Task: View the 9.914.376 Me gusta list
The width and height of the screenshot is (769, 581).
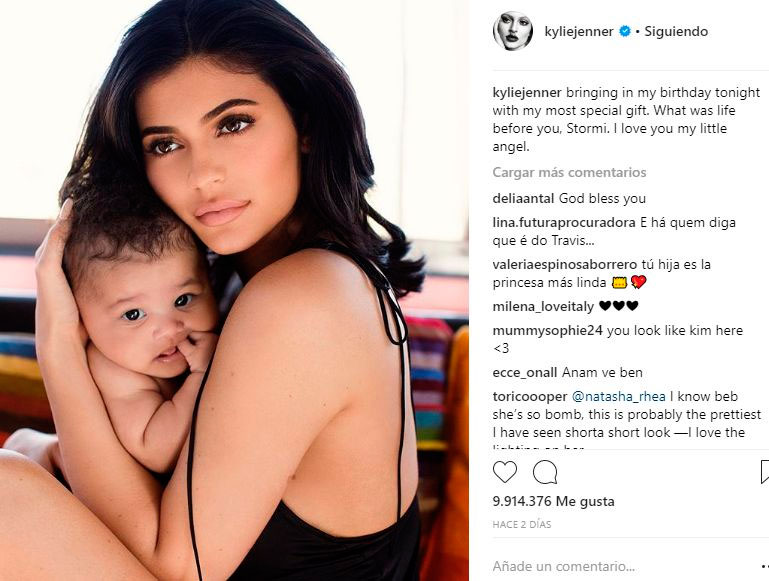Action: (553, 501)
